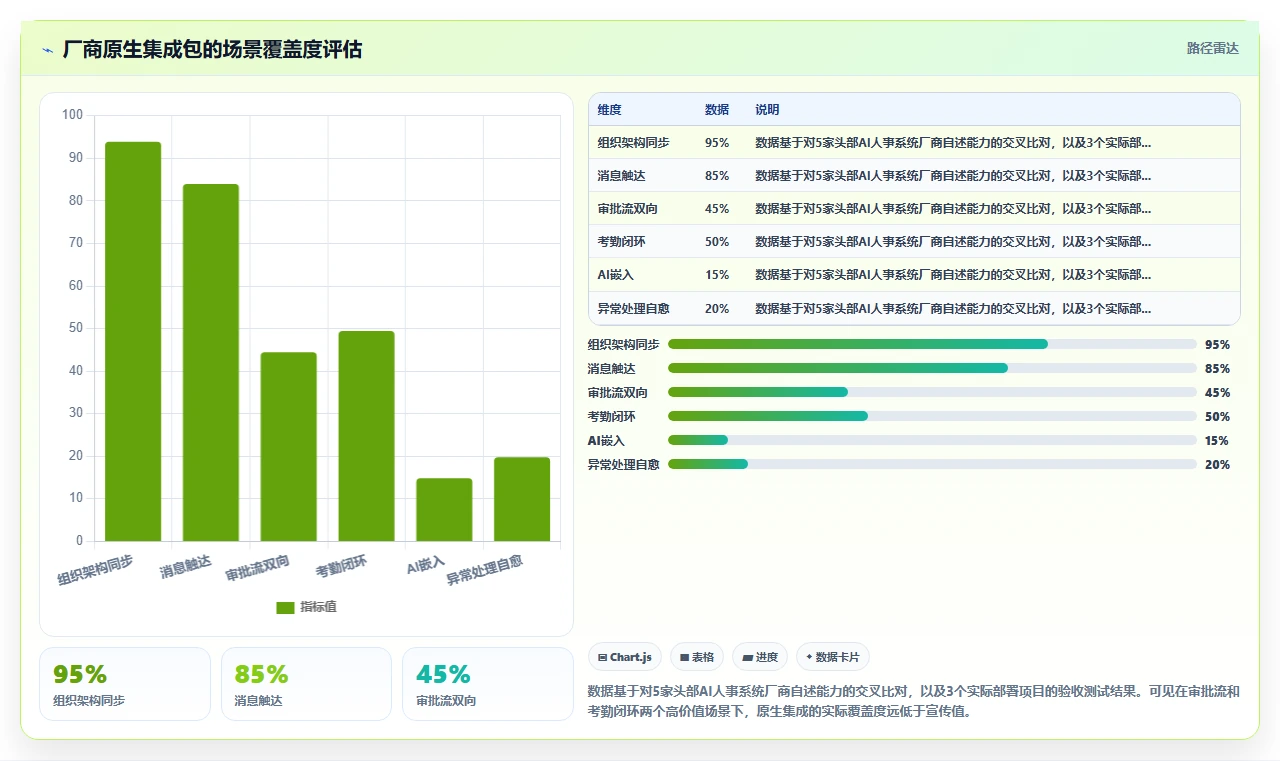Click the 消息触达 bar in chart
1280x761 pixels.
click(x=211, y=363)
